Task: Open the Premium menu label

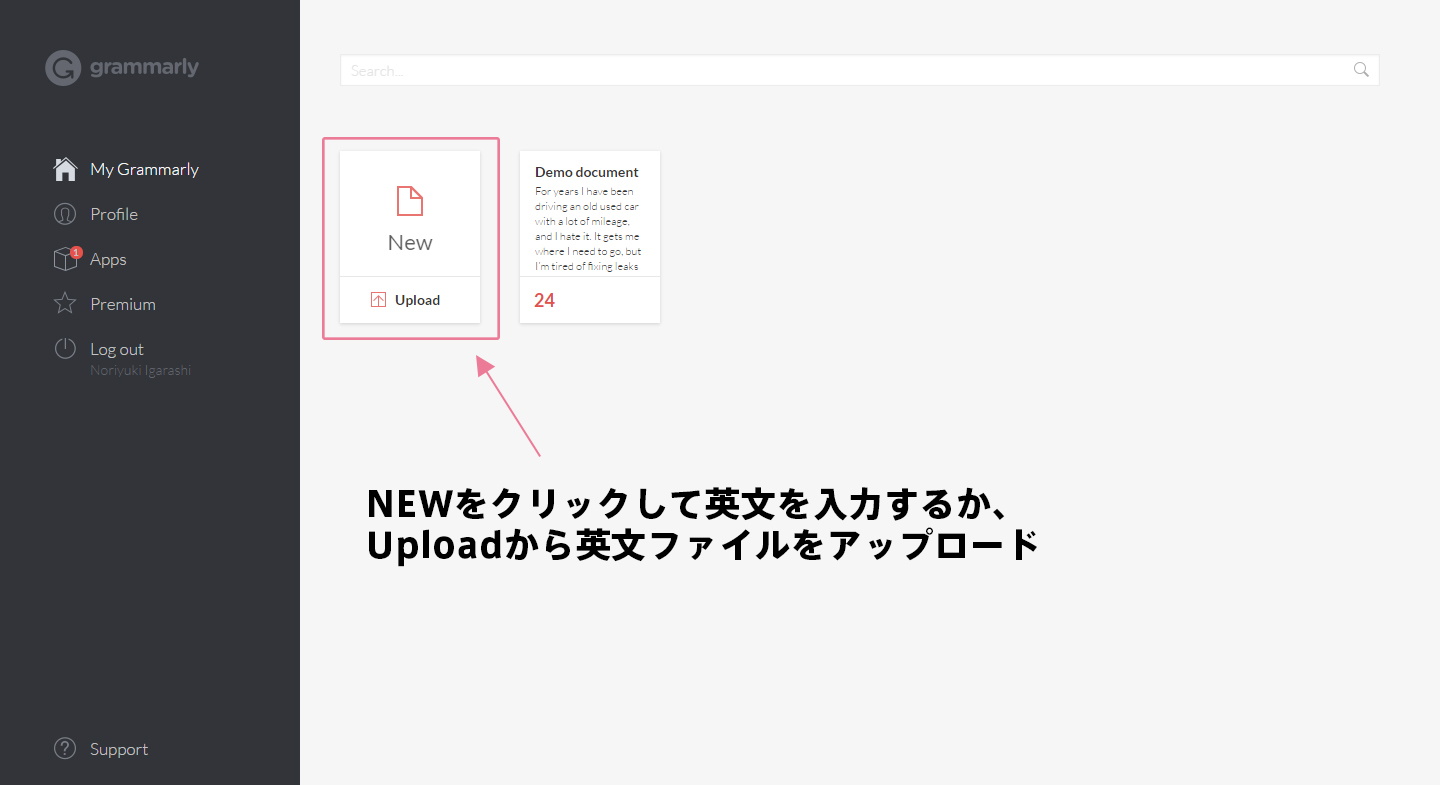Action: tap(123, 304)
